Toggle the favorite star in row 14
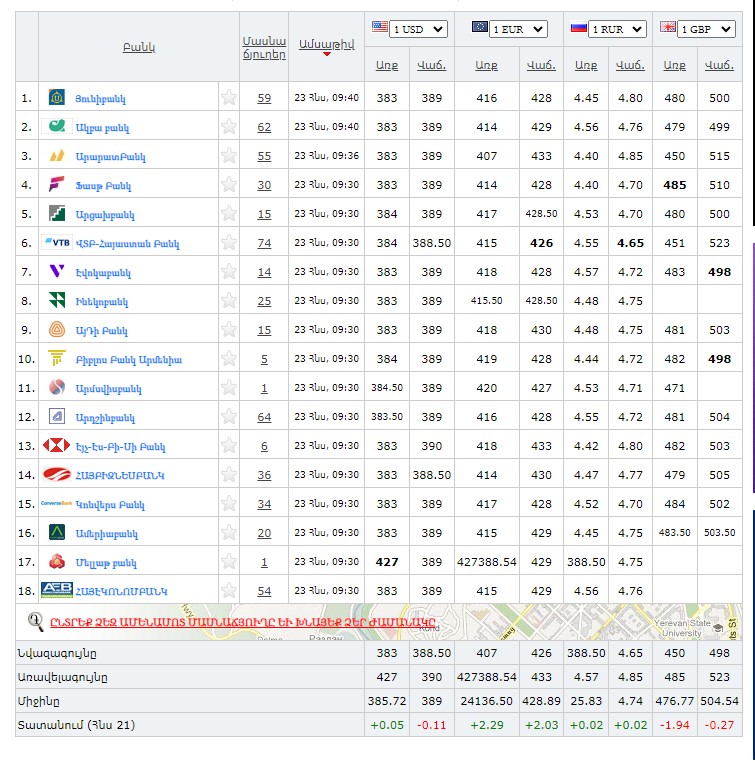 tap(229, 475)
